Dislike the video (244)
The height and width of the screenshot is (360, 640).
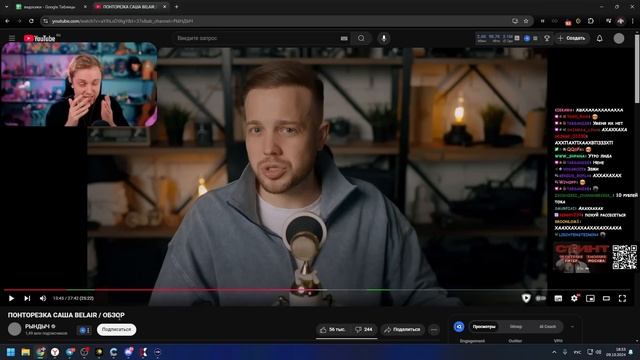click(364, 329)
